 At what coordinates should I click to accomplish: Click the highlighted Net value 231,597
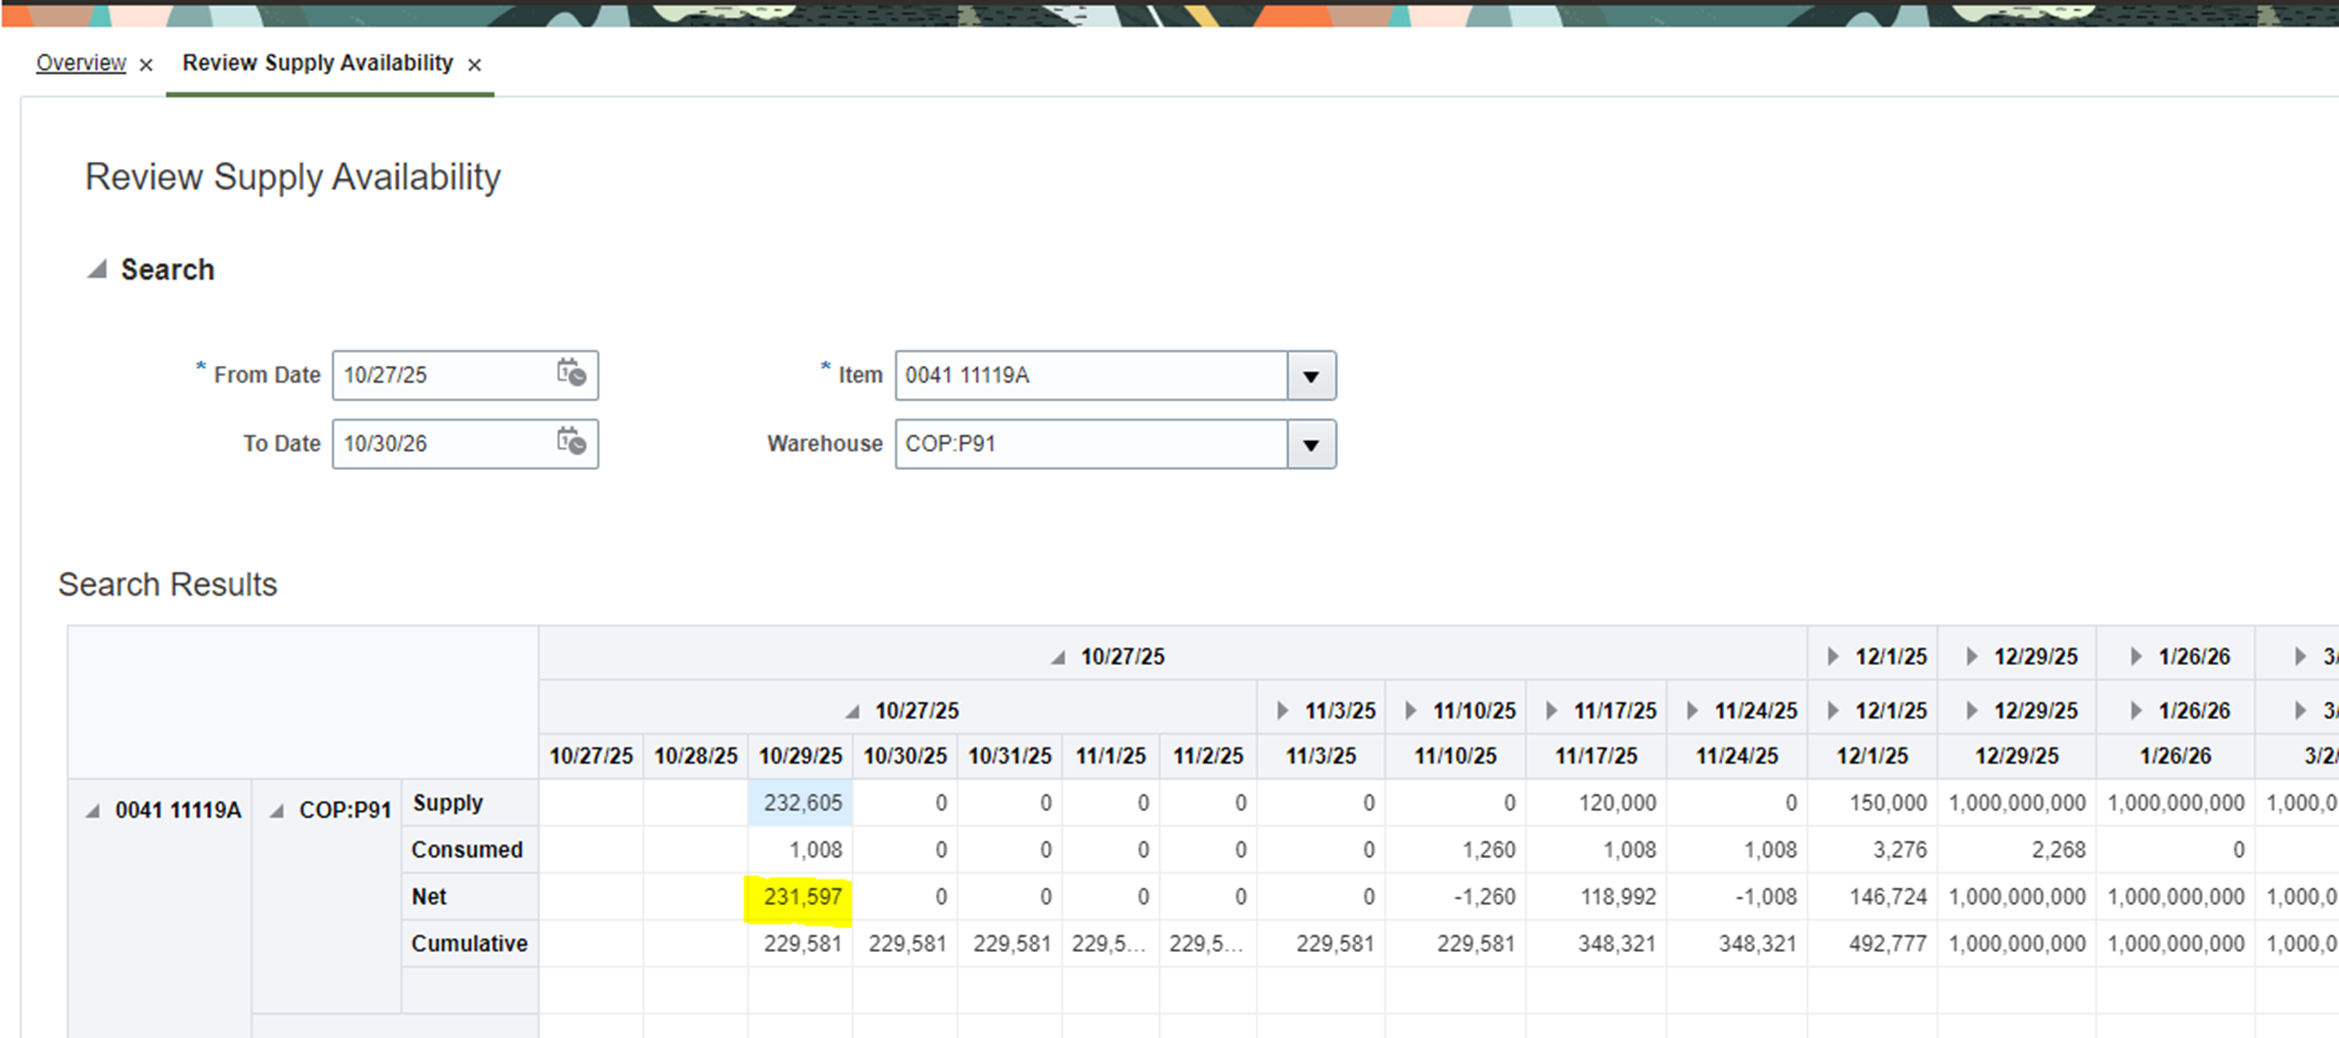coord(801,897)
